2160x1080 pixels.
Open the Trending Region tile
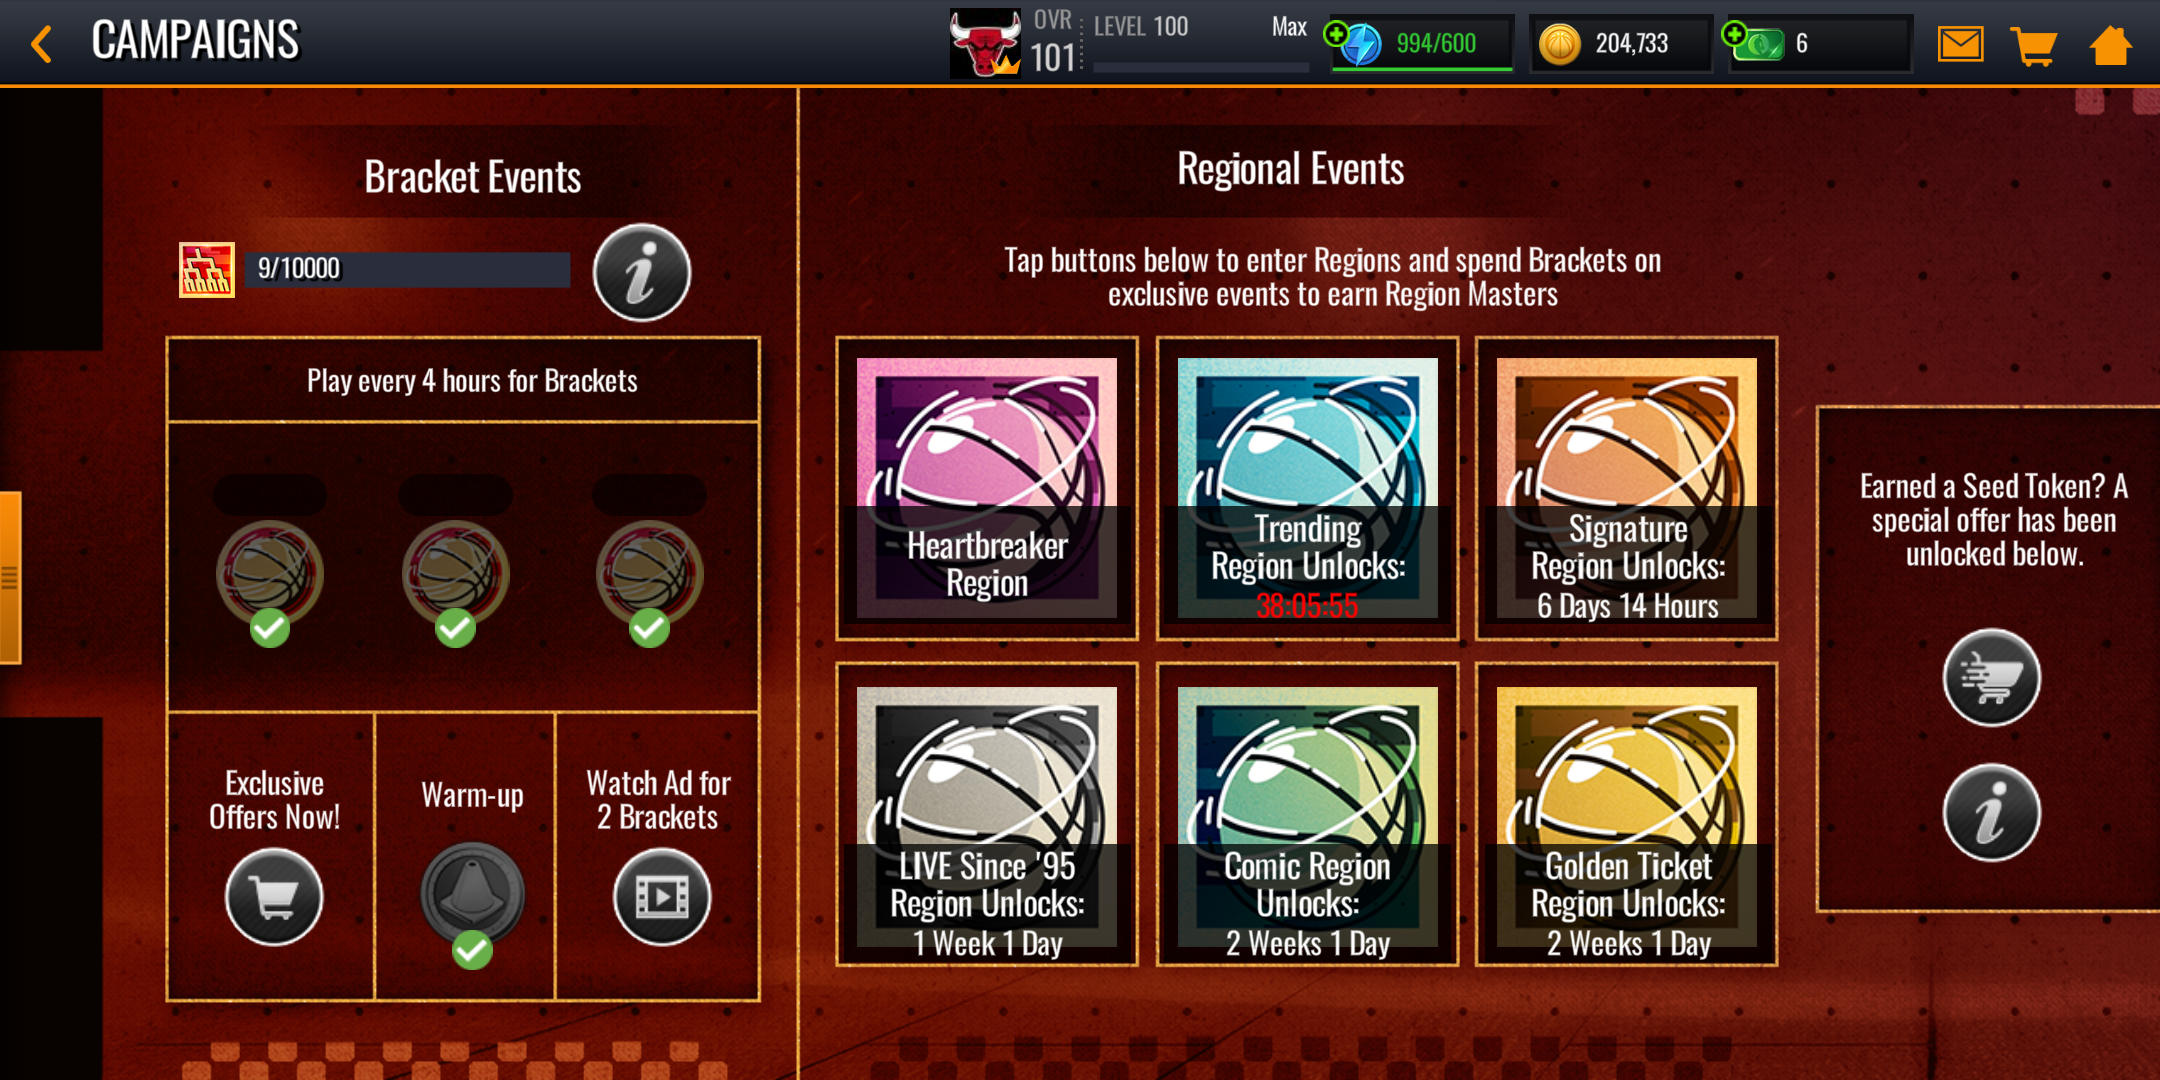point(1307,488)
